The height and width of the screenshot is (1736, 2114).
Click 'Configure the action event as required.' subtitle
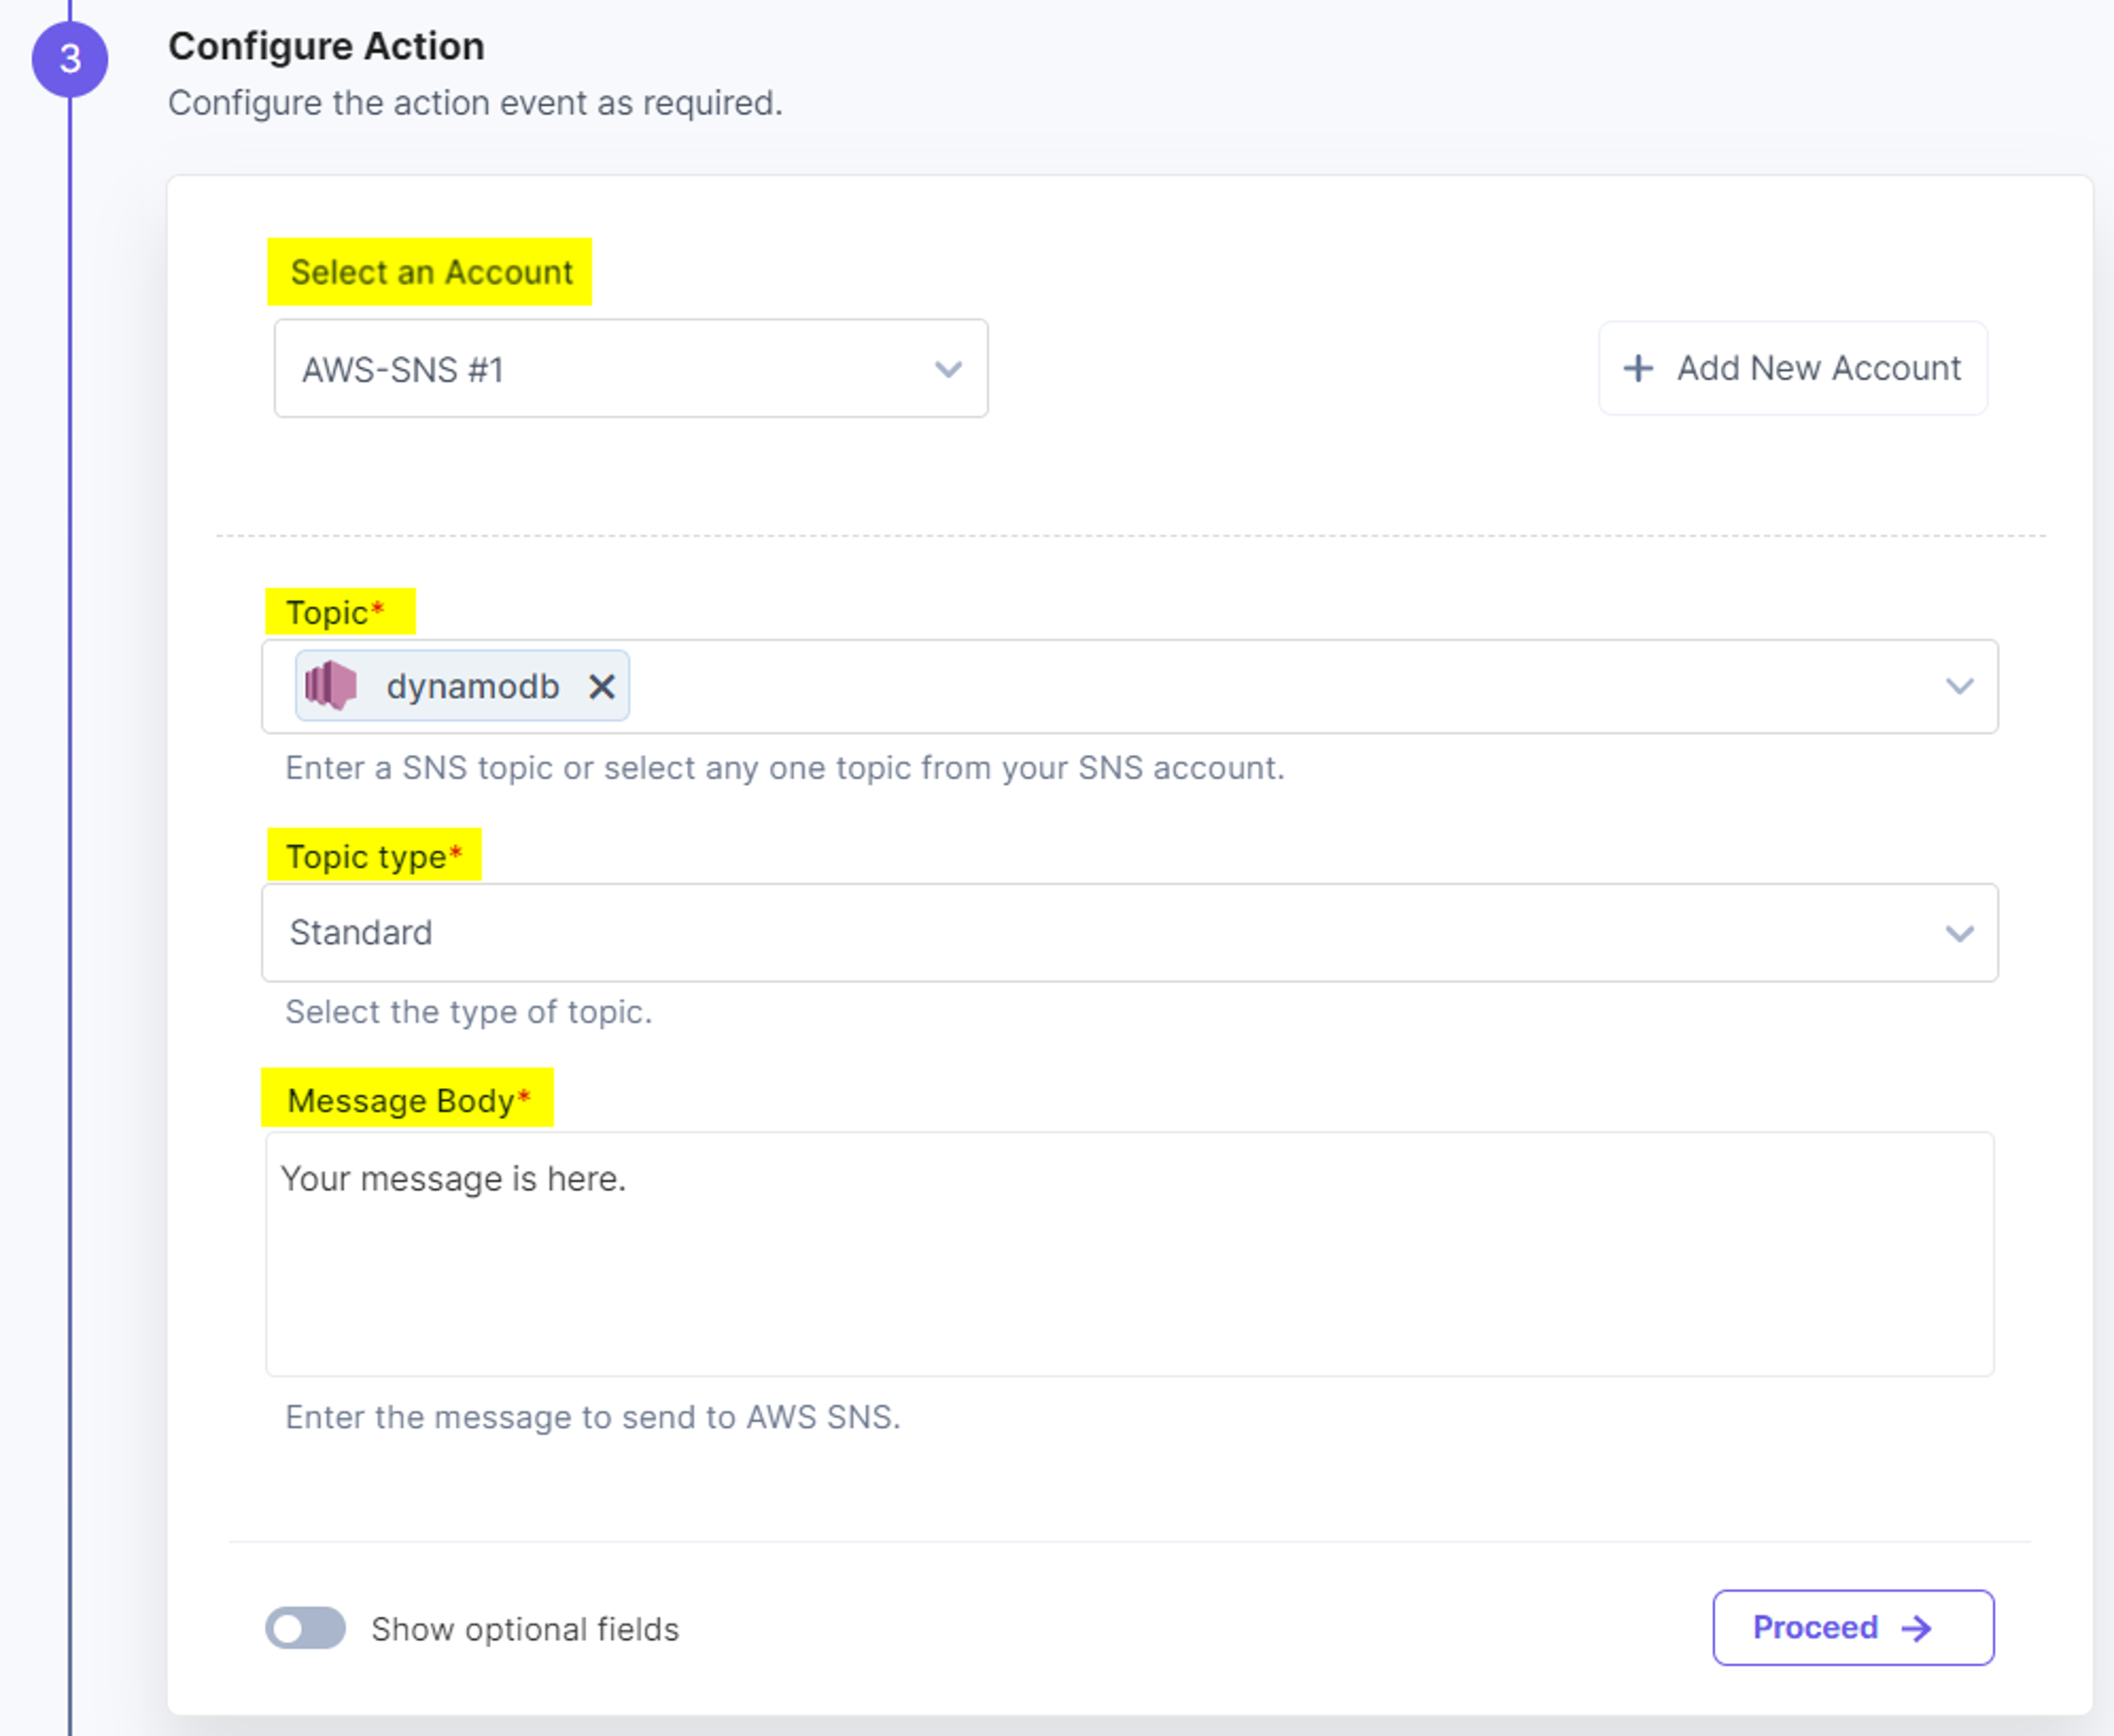pyautogui.click(x=475, y=103)
